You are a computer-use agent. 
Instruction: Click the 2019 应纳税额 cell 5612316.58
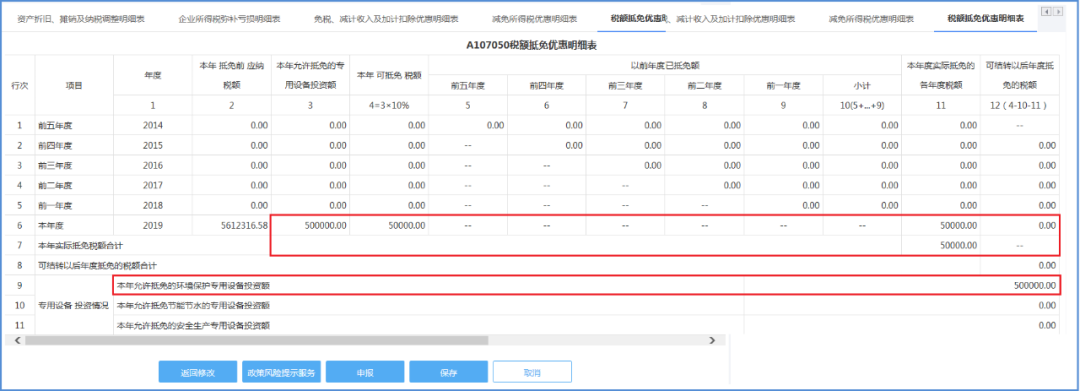(x=231, y=225)
